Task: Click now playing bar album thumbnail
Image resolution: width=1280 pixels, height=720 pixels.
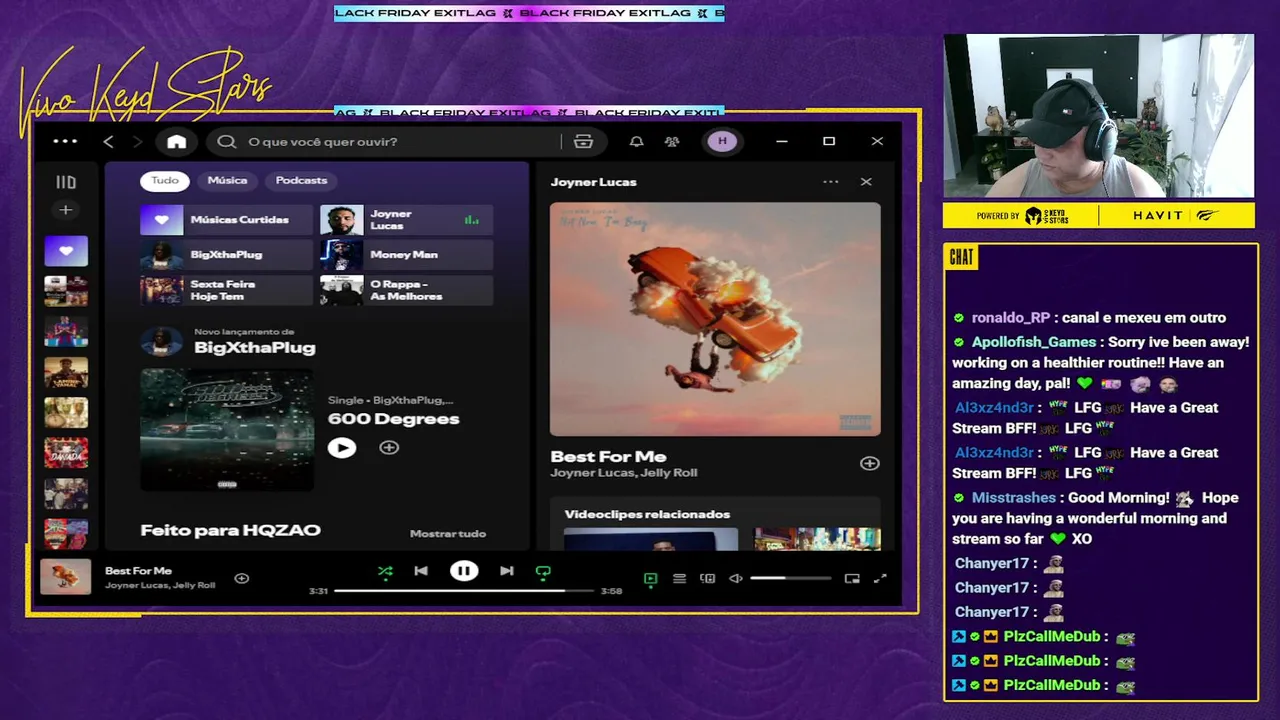Action: [x=66, y=577]
